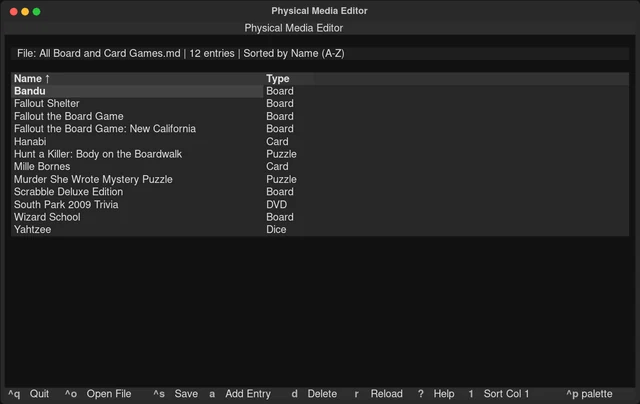640x404 pixels.
Task: Select Fallout the Board Game: New California
Action: coord(105,129)
